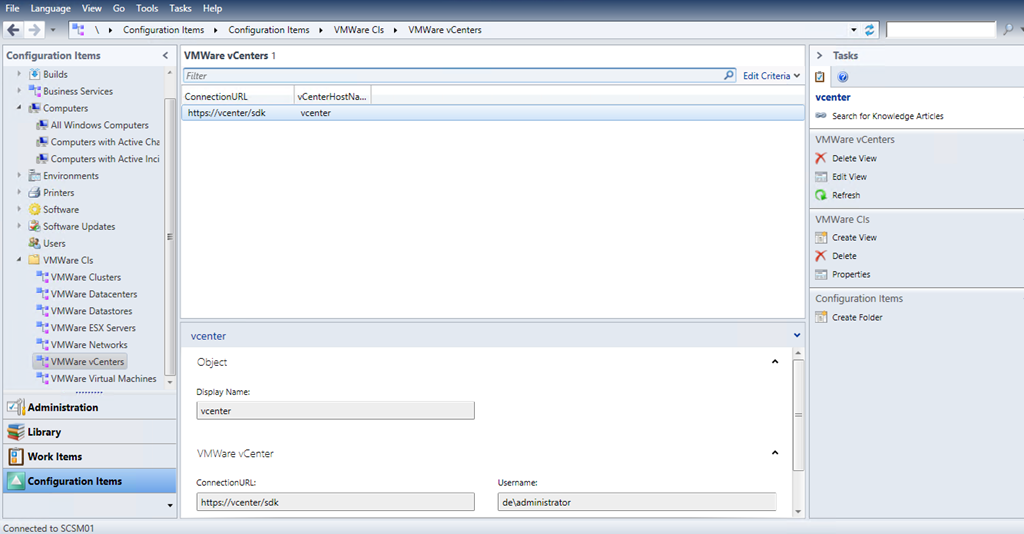1024x534 pixels.
Task: Switch to the Work Items workspace
Action: 55,457
